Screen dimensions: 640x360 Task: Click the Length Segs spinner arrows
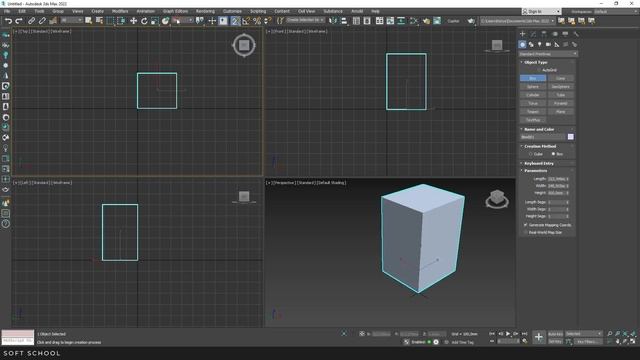568,202
